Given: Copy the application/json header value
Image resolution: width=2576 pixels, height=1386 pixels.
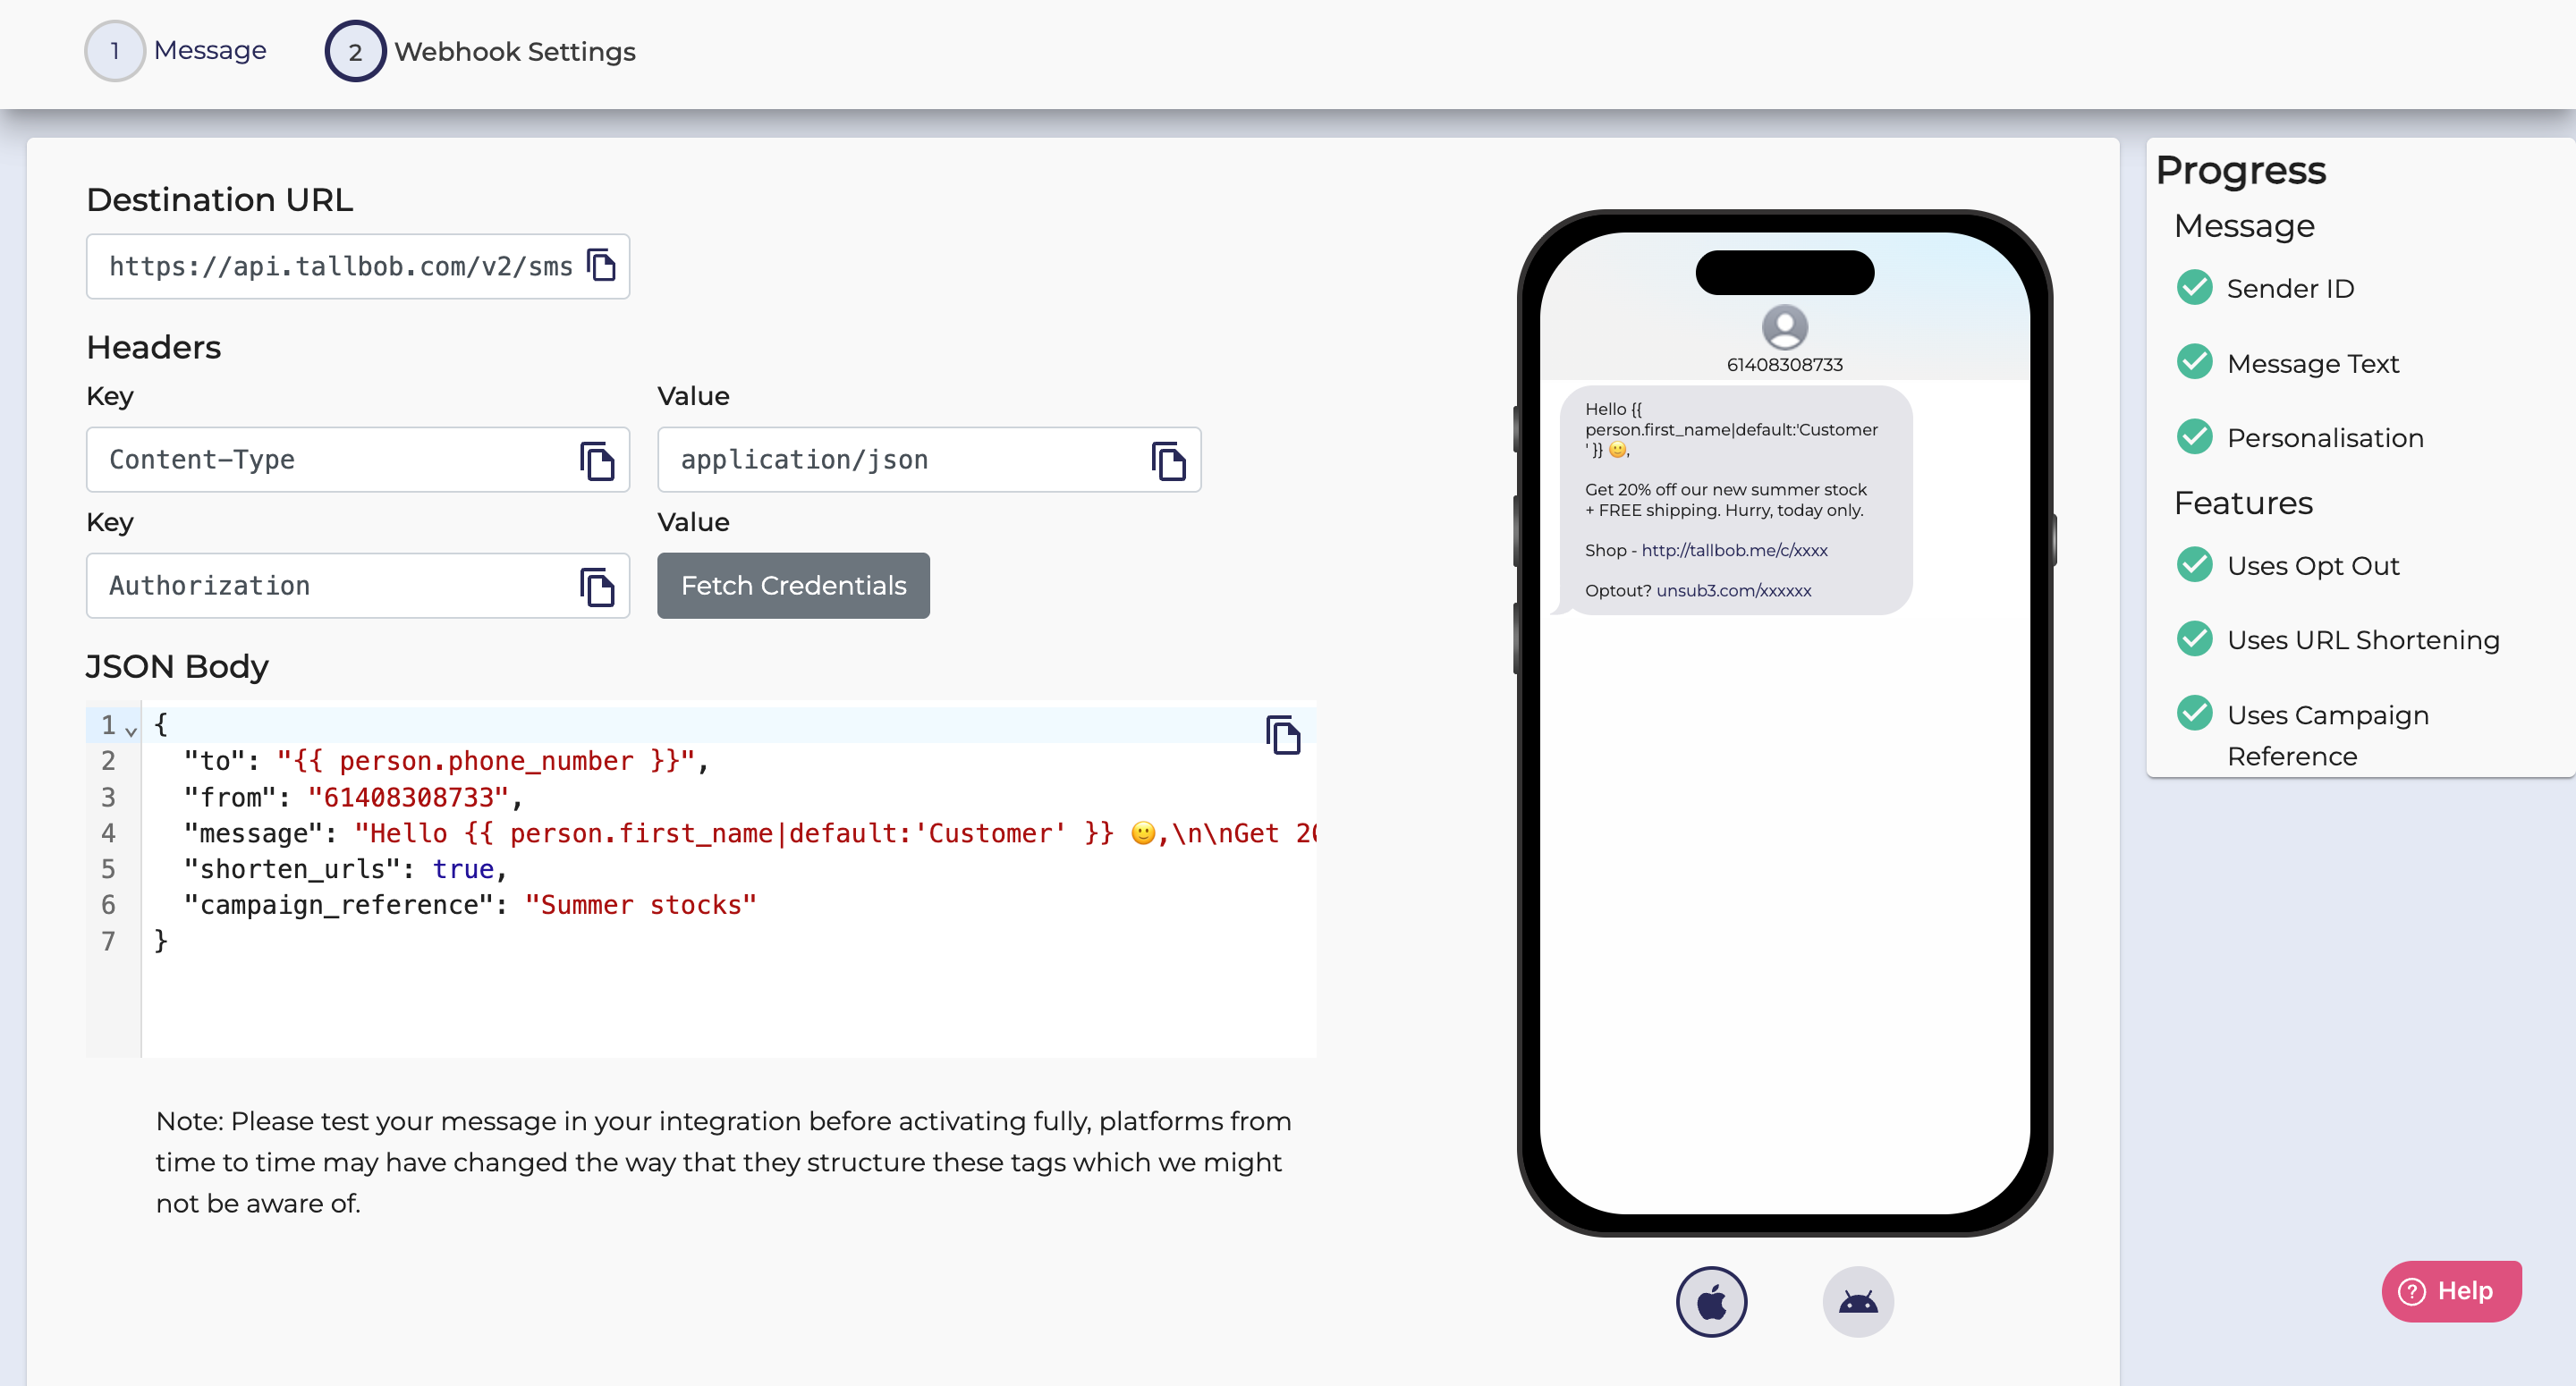Looking at the screenshot, I should pyautogui.click(x=1168, y=461).
